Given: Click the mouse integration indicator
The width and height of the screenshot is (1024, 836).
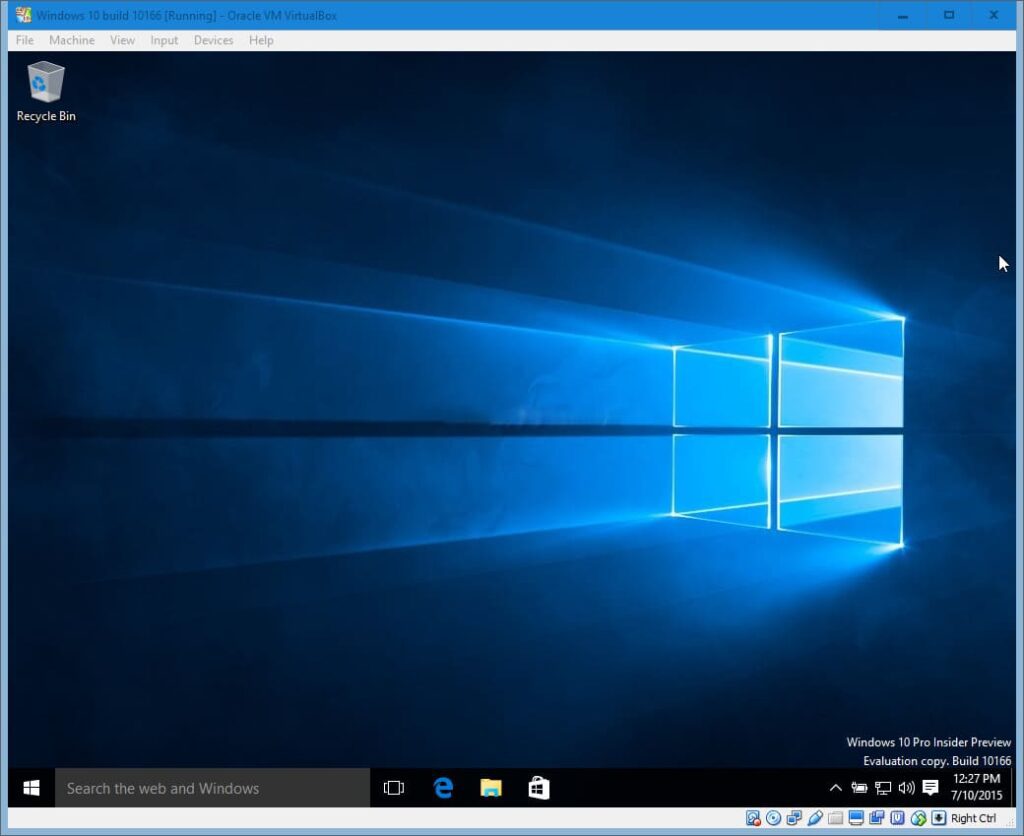Looking at the screenshot, I should [918, 818].
